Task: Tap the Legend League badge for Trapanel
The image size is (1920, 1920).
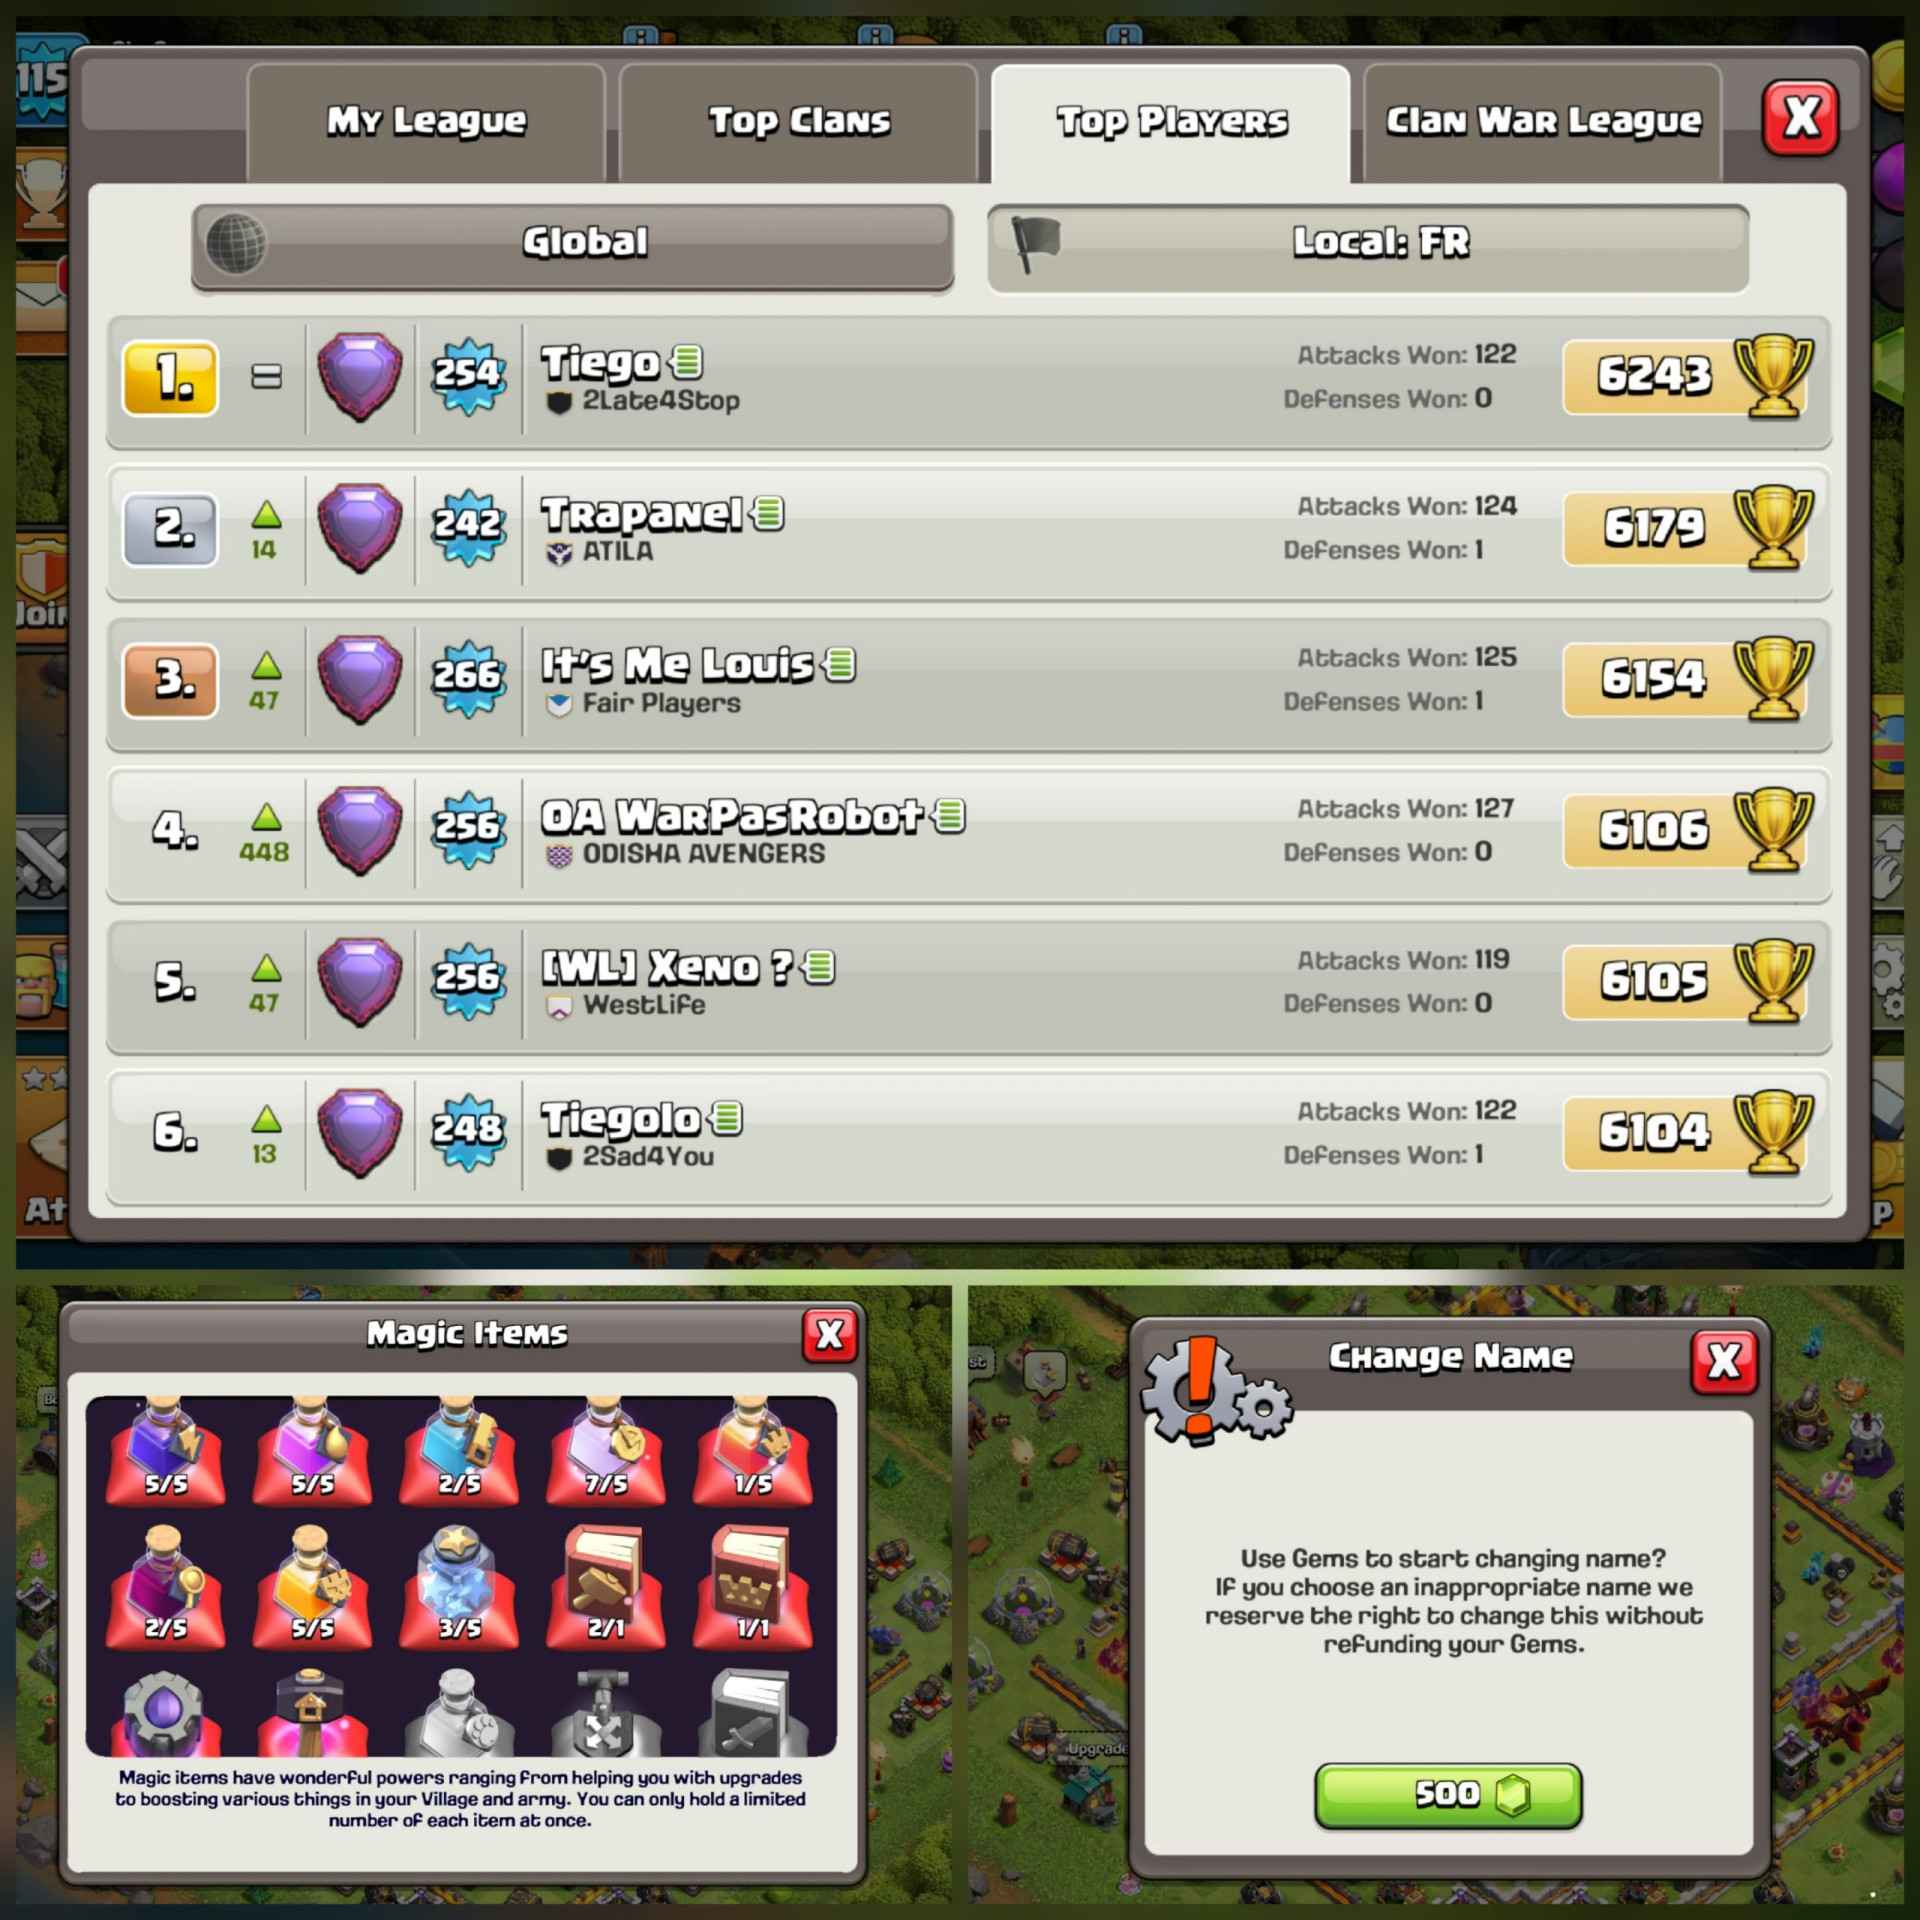Action: tap(360, 528)
